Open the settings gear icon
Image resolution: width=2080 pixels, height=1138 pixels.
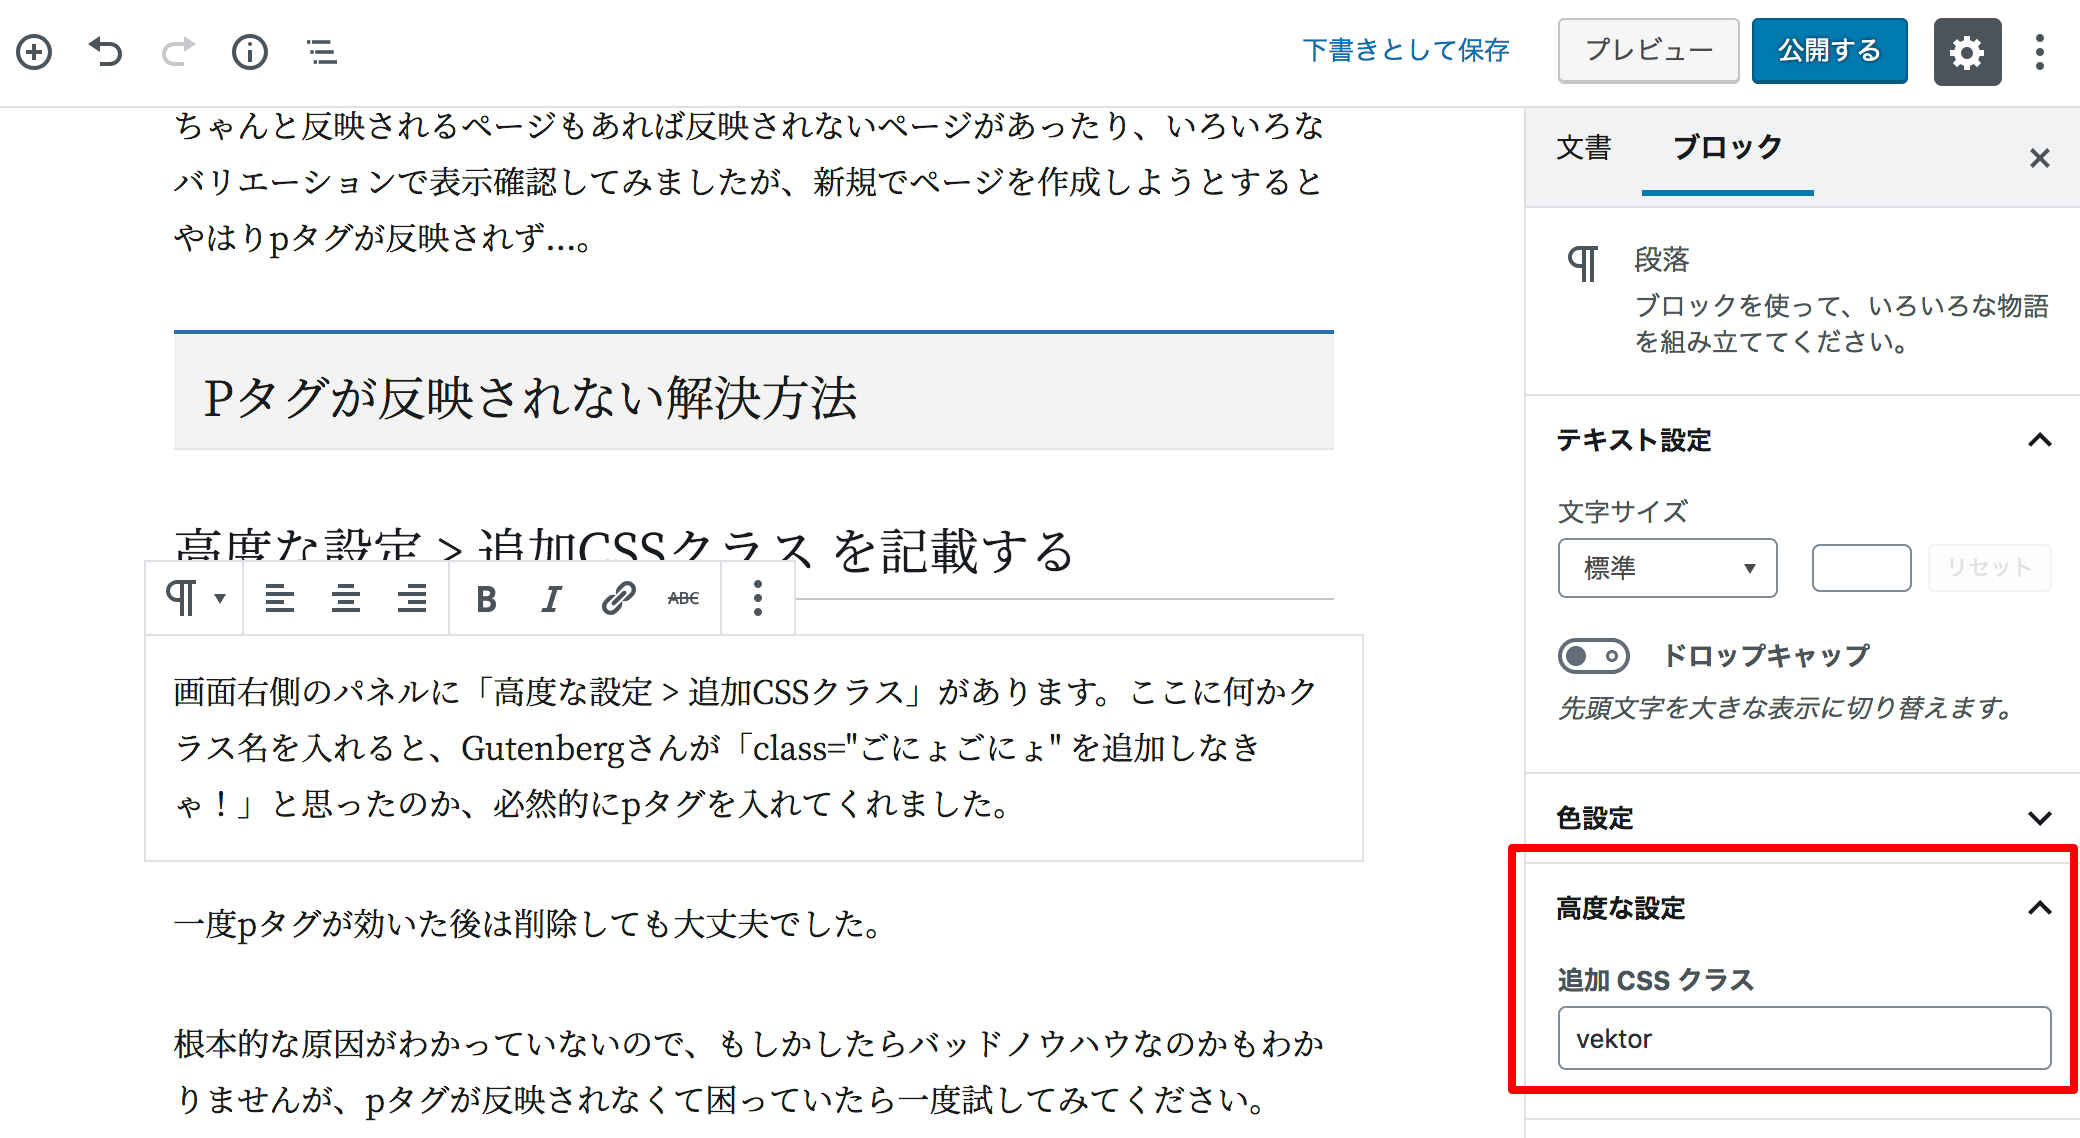tap(1966, 51)
